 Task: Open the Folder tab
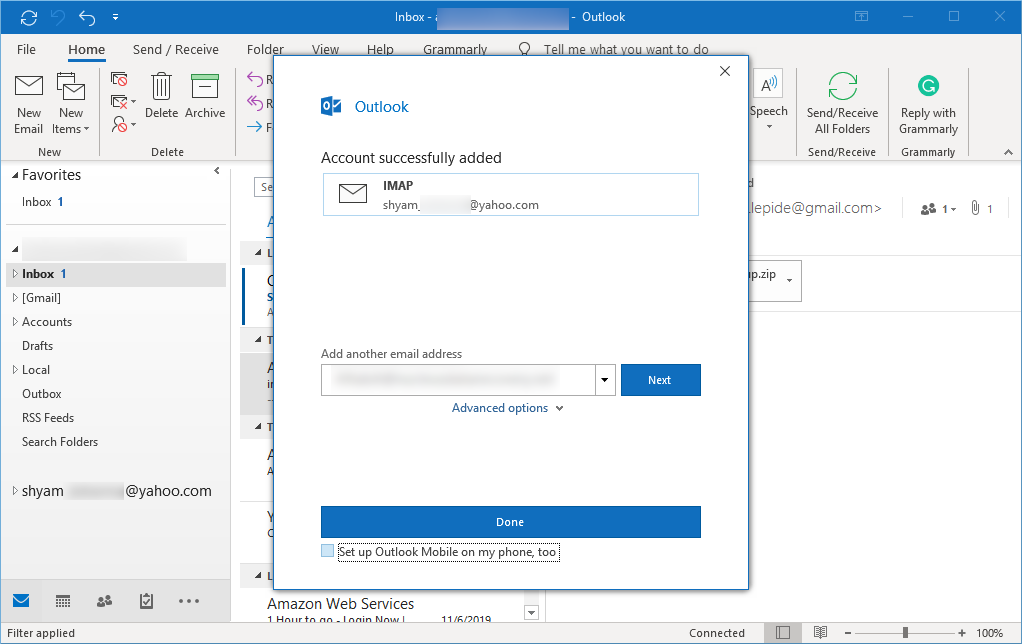click(x=265, y=50)
